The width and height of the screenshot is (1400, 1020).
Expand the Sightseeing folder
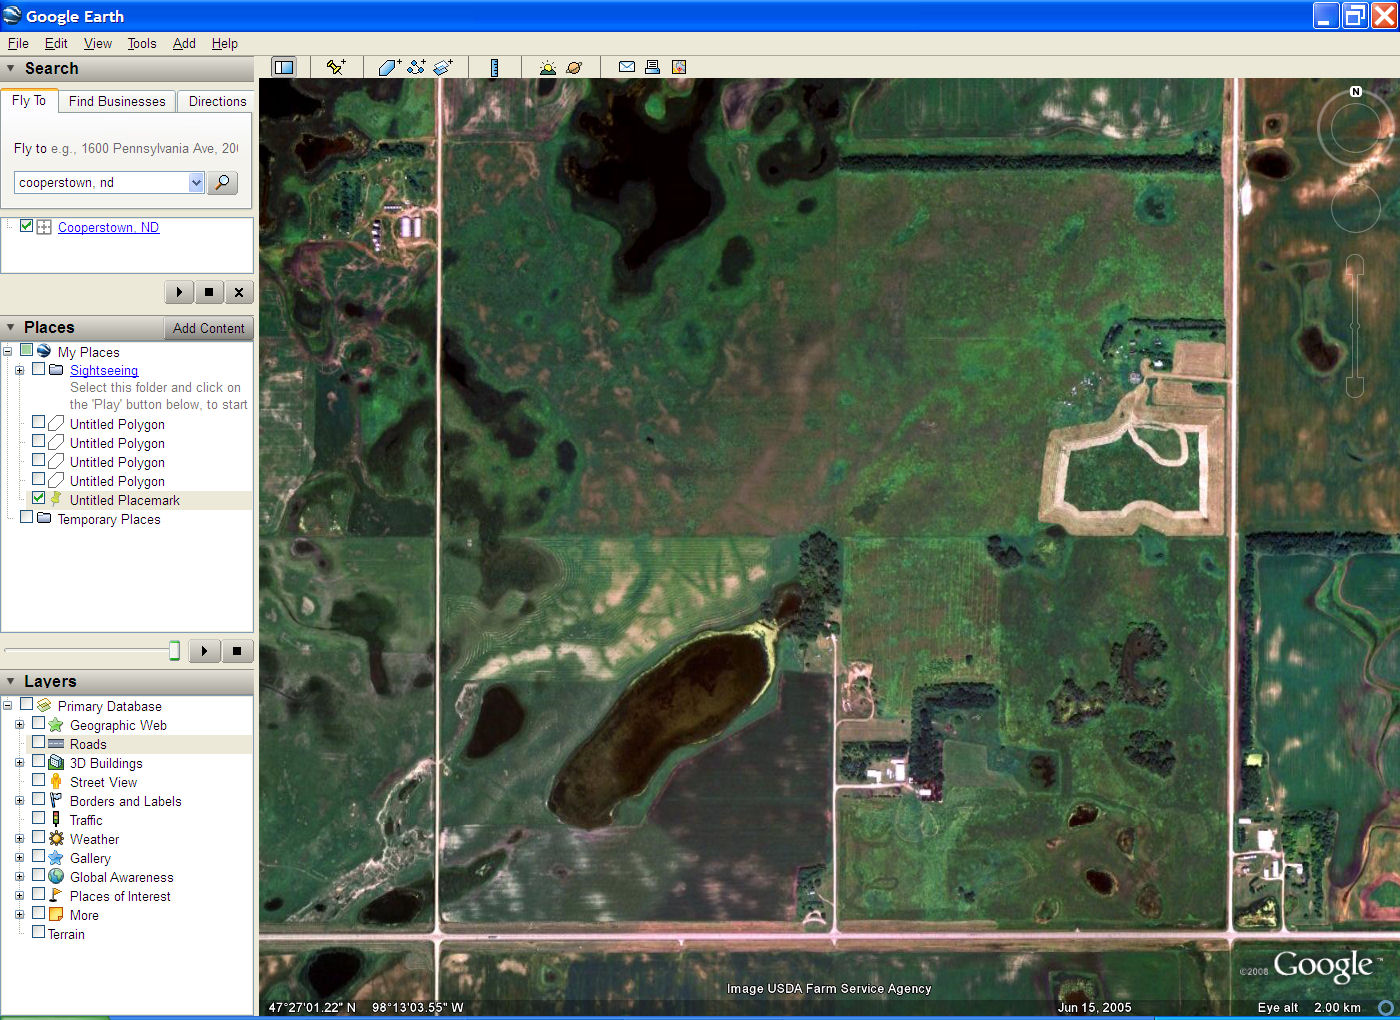click(x=19, y=370)
